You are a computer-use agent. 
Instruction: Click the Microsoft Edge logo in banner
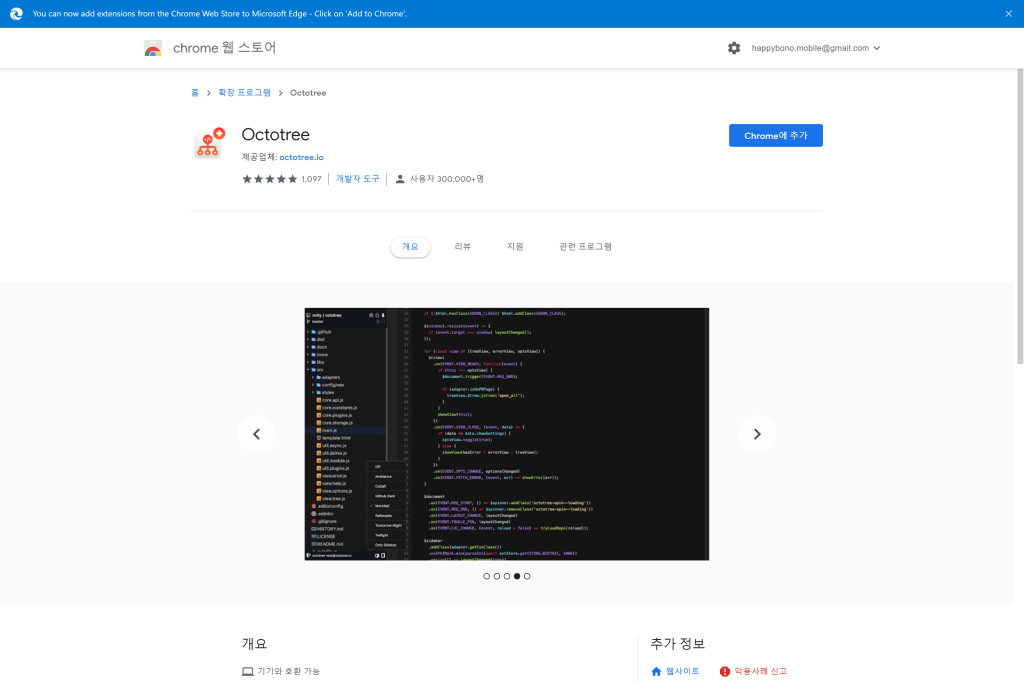(x=16, y=14)
